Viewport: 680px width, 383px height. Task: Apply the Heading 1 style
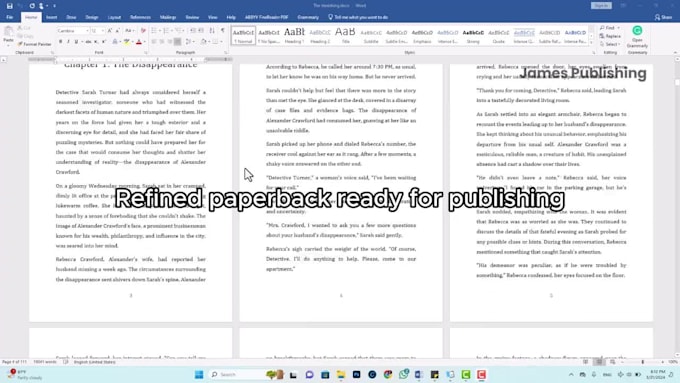(x=294, y=36)
